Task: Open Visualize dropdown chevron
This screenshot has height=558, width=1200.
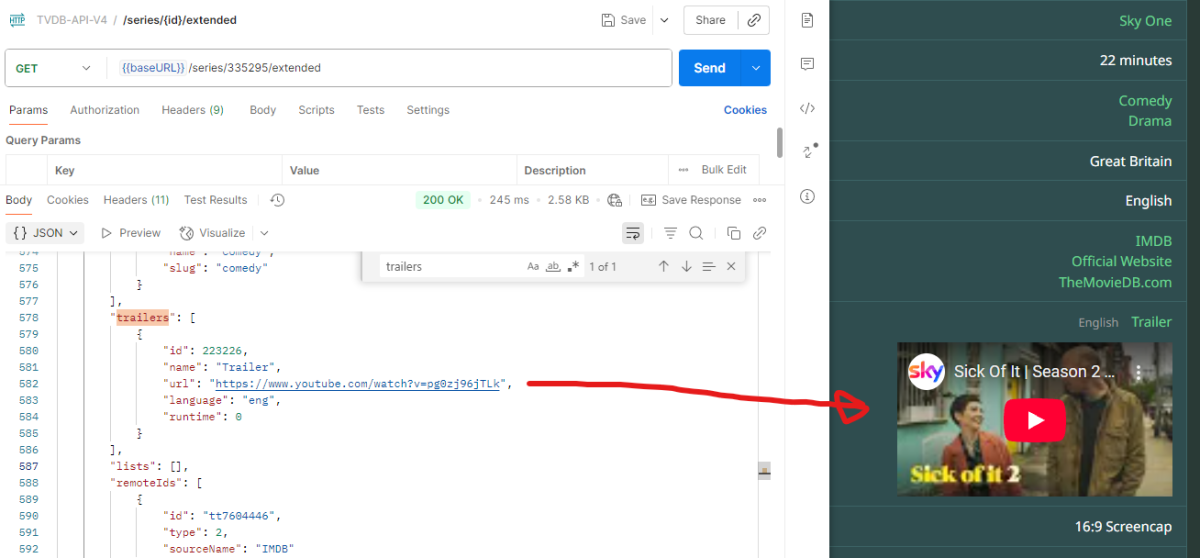Action: [x=264, y=233]
